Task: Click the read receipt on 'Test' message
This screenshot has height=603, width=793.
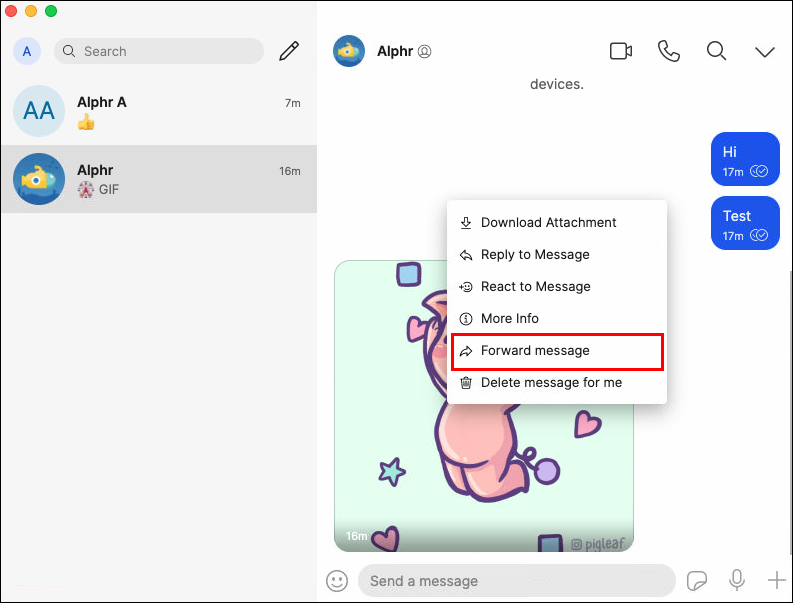Action: point(759,235)
